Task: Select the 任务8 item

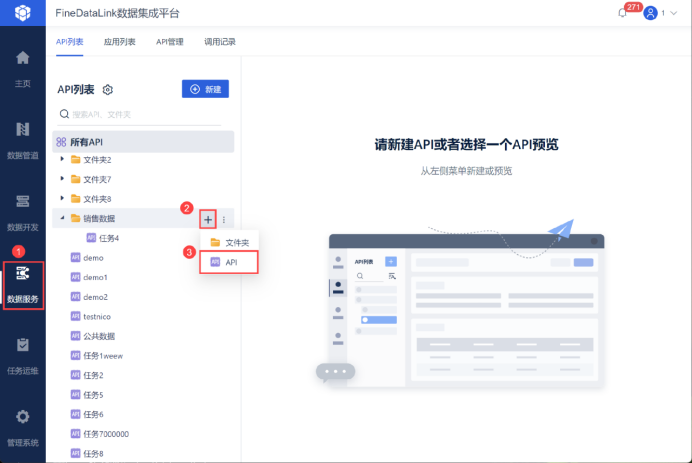Action: [93, 453]
